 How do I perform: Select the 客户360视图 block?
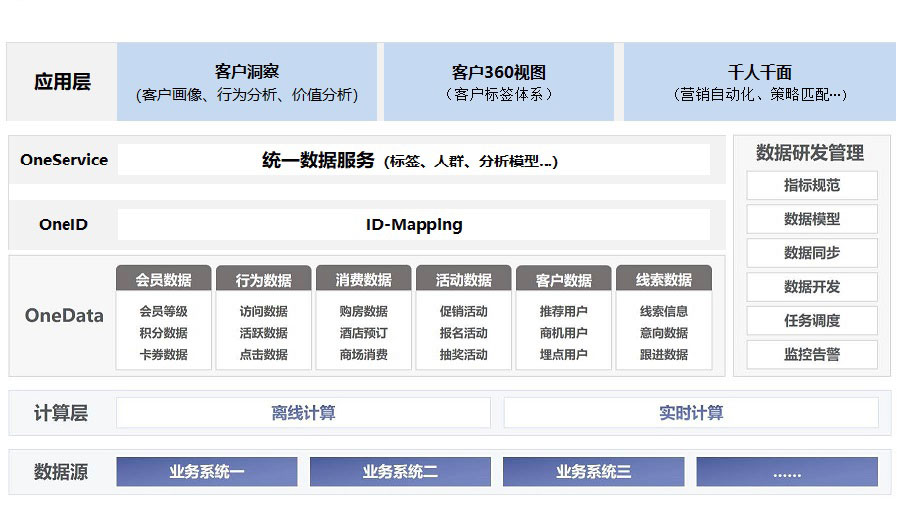pyautogui.click(x=498, y=82)
